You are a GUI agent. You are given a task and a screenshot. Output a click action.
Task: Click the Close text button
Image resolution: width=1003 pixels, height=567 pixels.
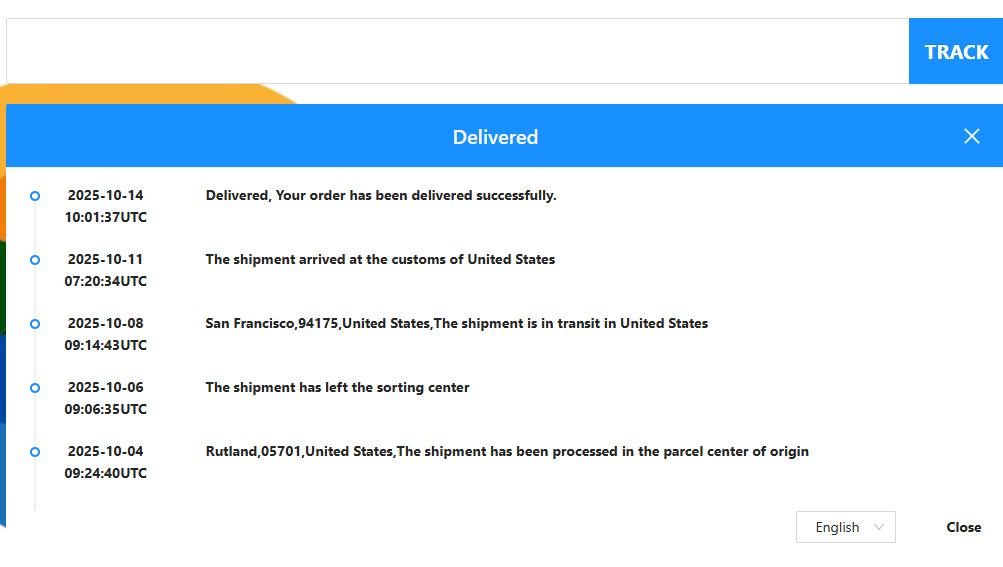[x=963, y=527]
